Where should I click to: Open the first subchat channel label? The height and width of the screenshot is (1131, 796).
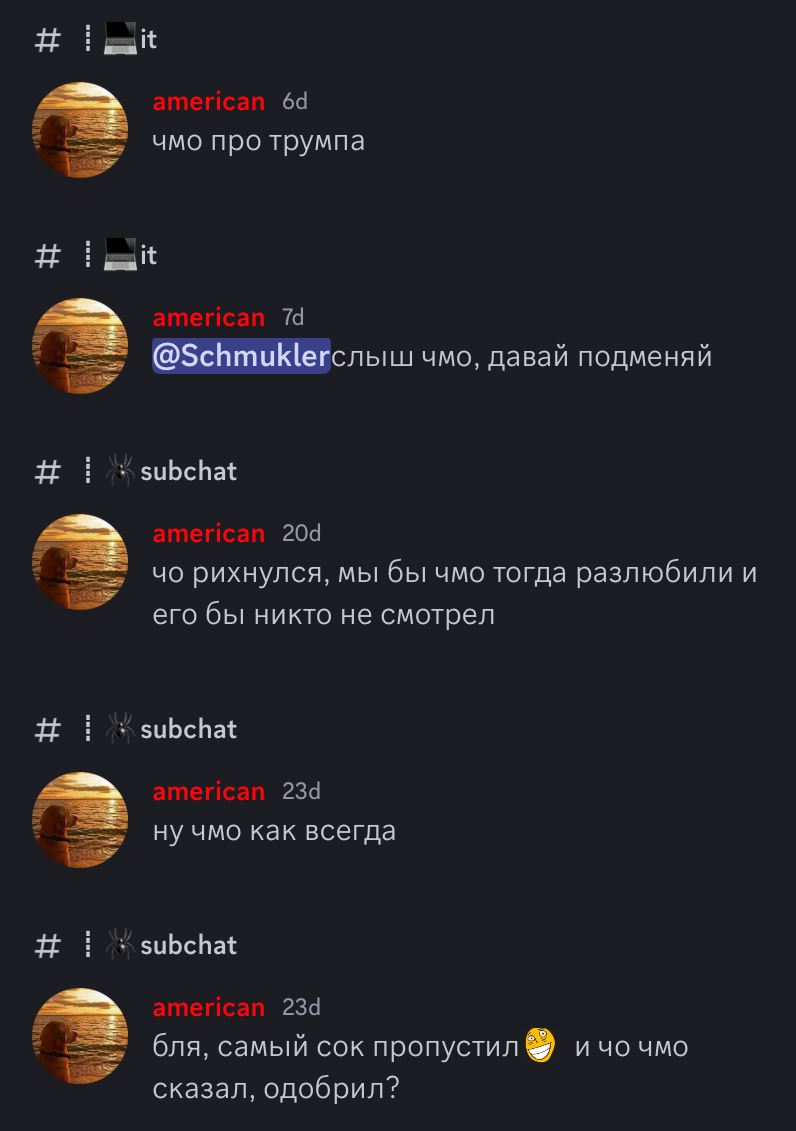(x=188, y=471)
